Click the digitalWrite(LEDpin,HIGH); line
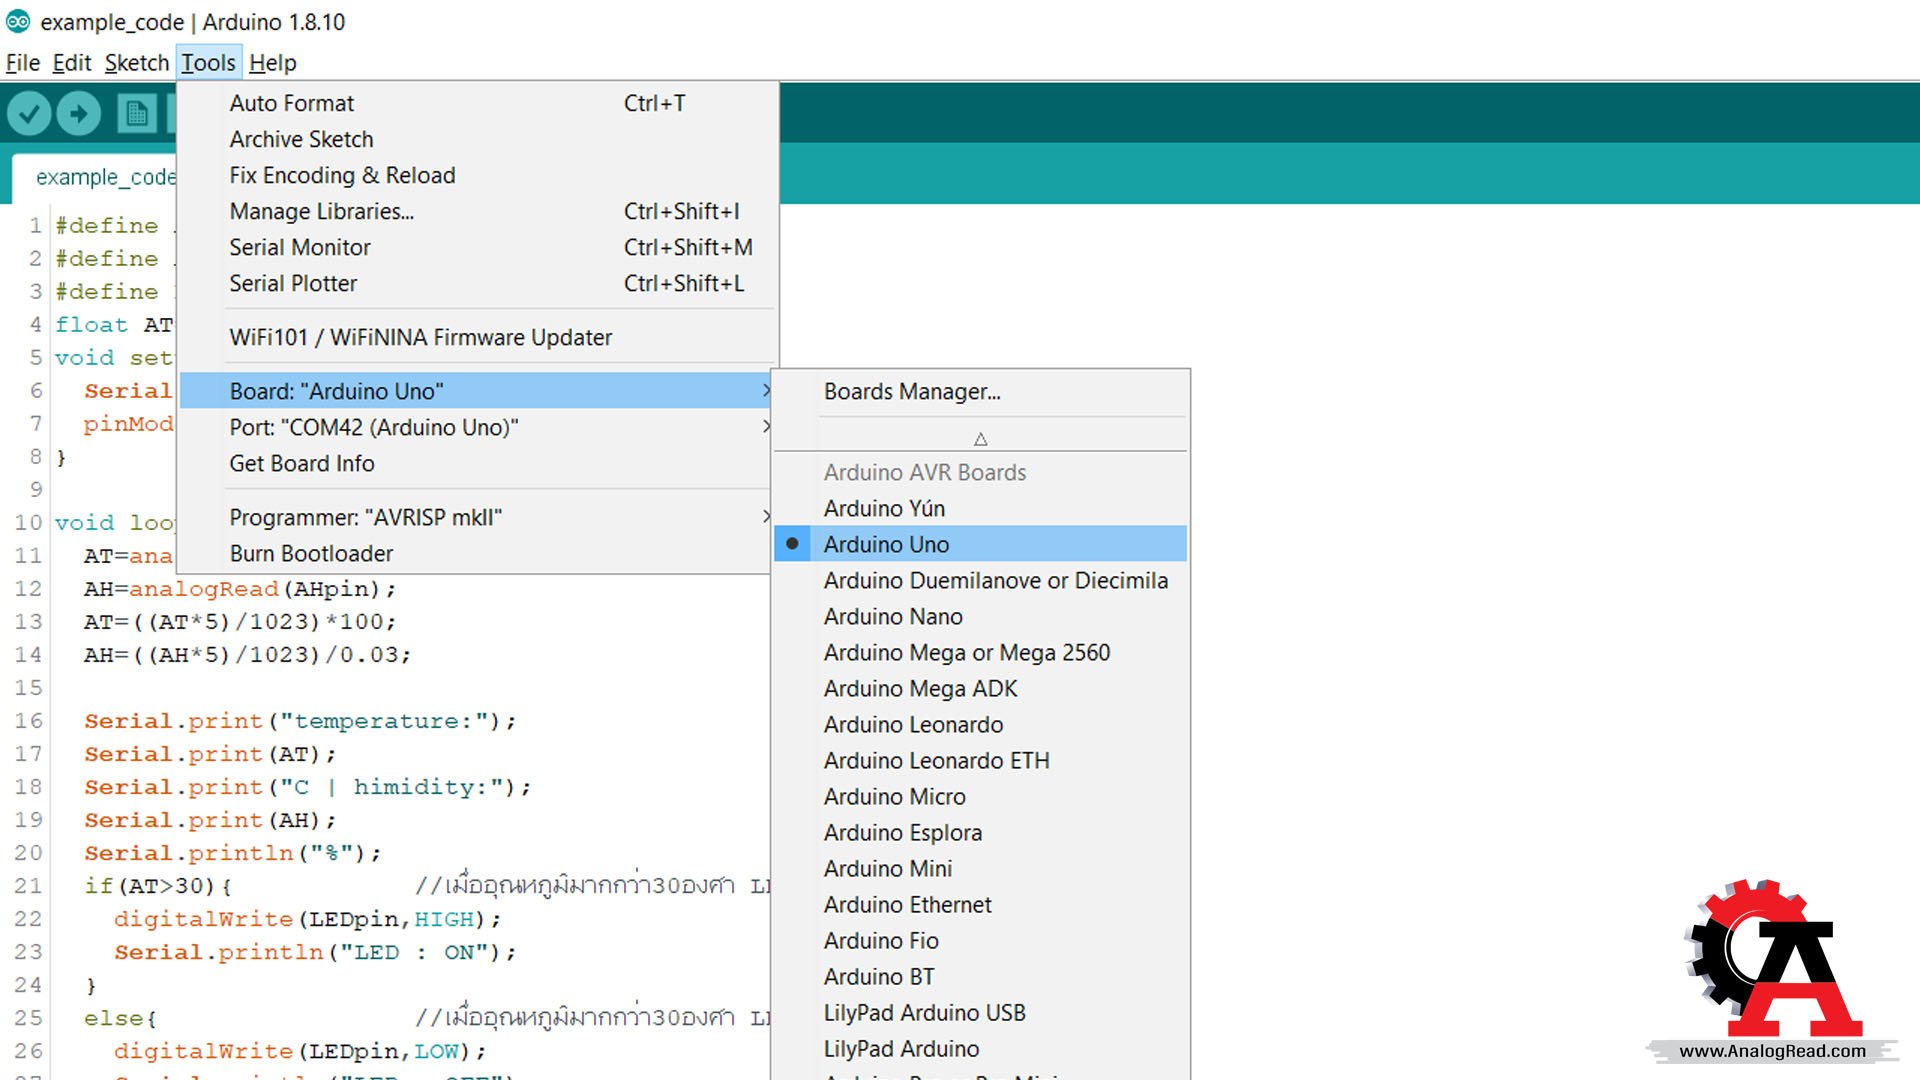 click(x=307, y=919)
